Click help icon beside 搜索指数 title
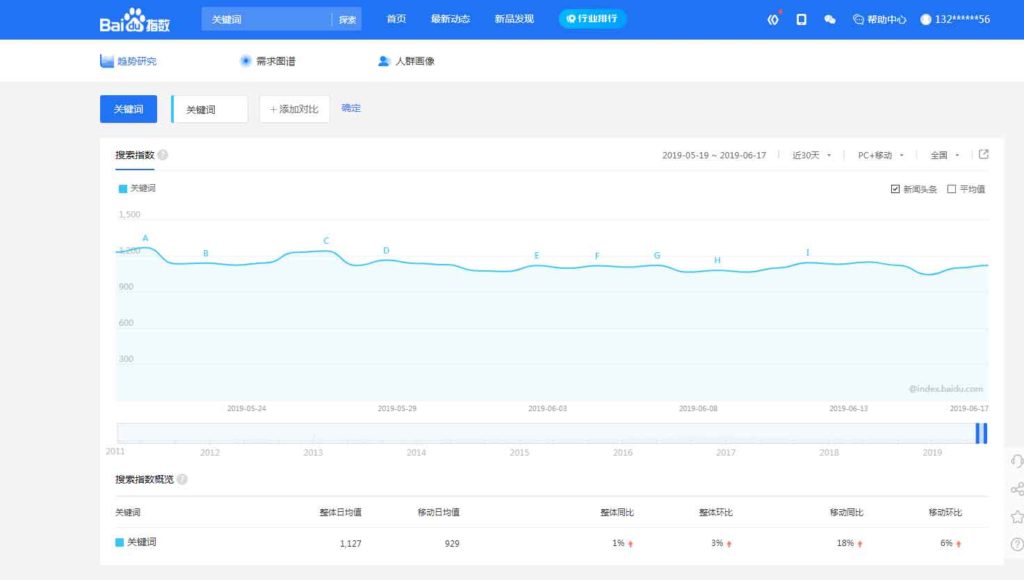 point(163,155)
